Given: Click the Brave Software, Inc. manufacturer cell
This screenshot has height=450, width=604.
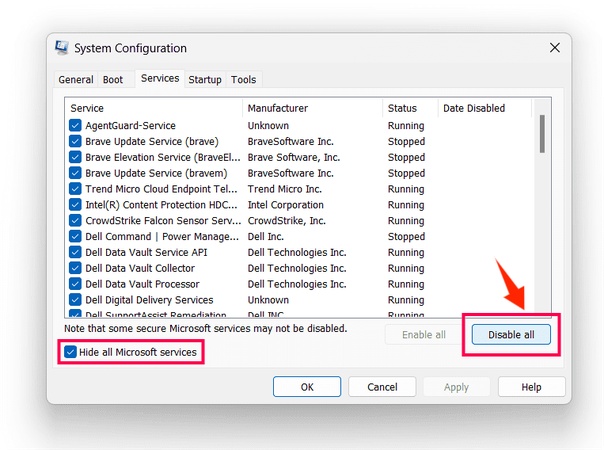Looking at the screenshot, I should click(x=294, y=157).
